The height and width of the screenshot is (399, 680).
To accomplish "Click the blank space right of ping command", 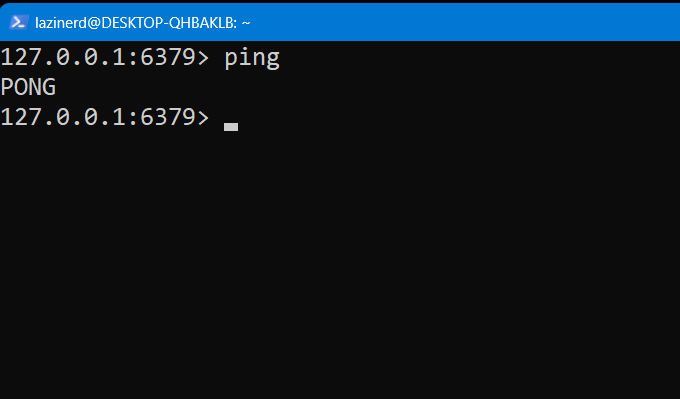I will [x=479, y=57].
